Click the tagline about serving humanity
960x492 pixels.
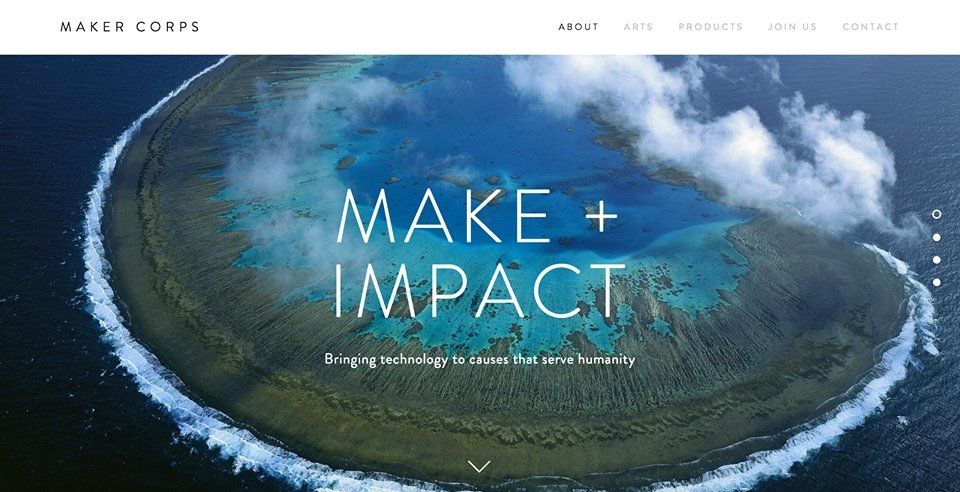click(x=479, y=359)
